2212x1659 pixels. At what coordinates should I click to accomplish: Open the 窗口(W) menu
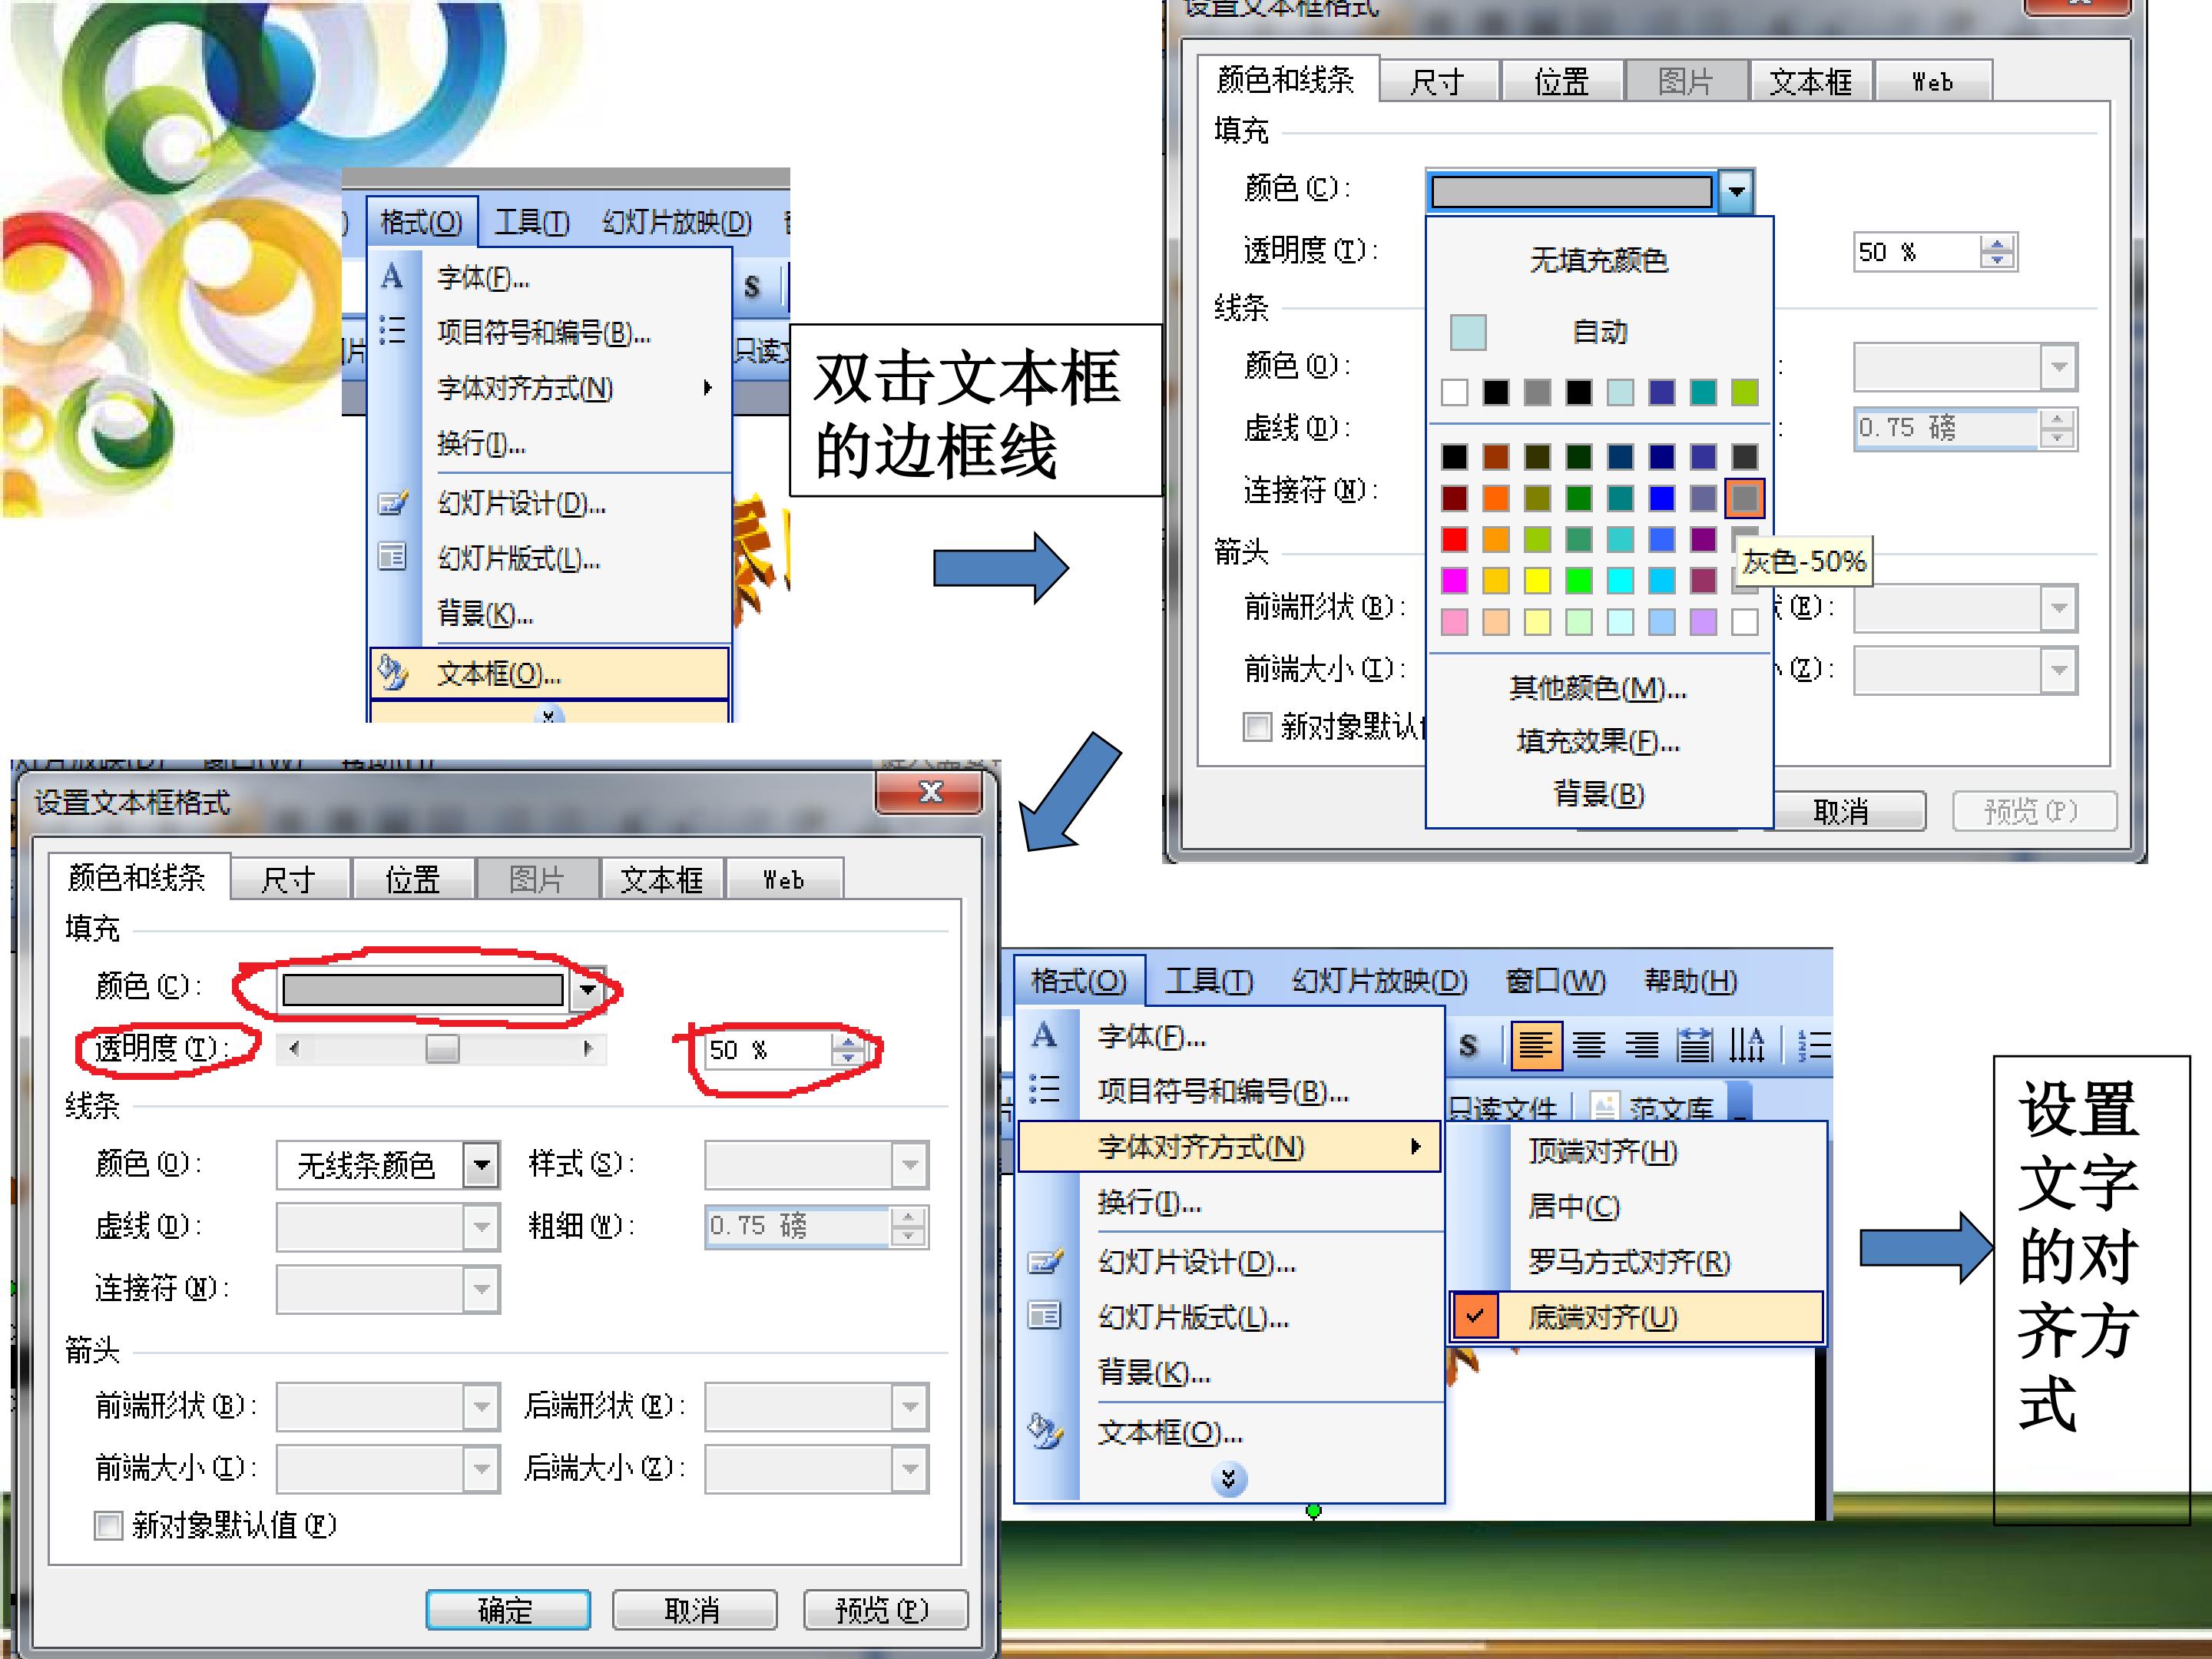tap(1555, 981)
